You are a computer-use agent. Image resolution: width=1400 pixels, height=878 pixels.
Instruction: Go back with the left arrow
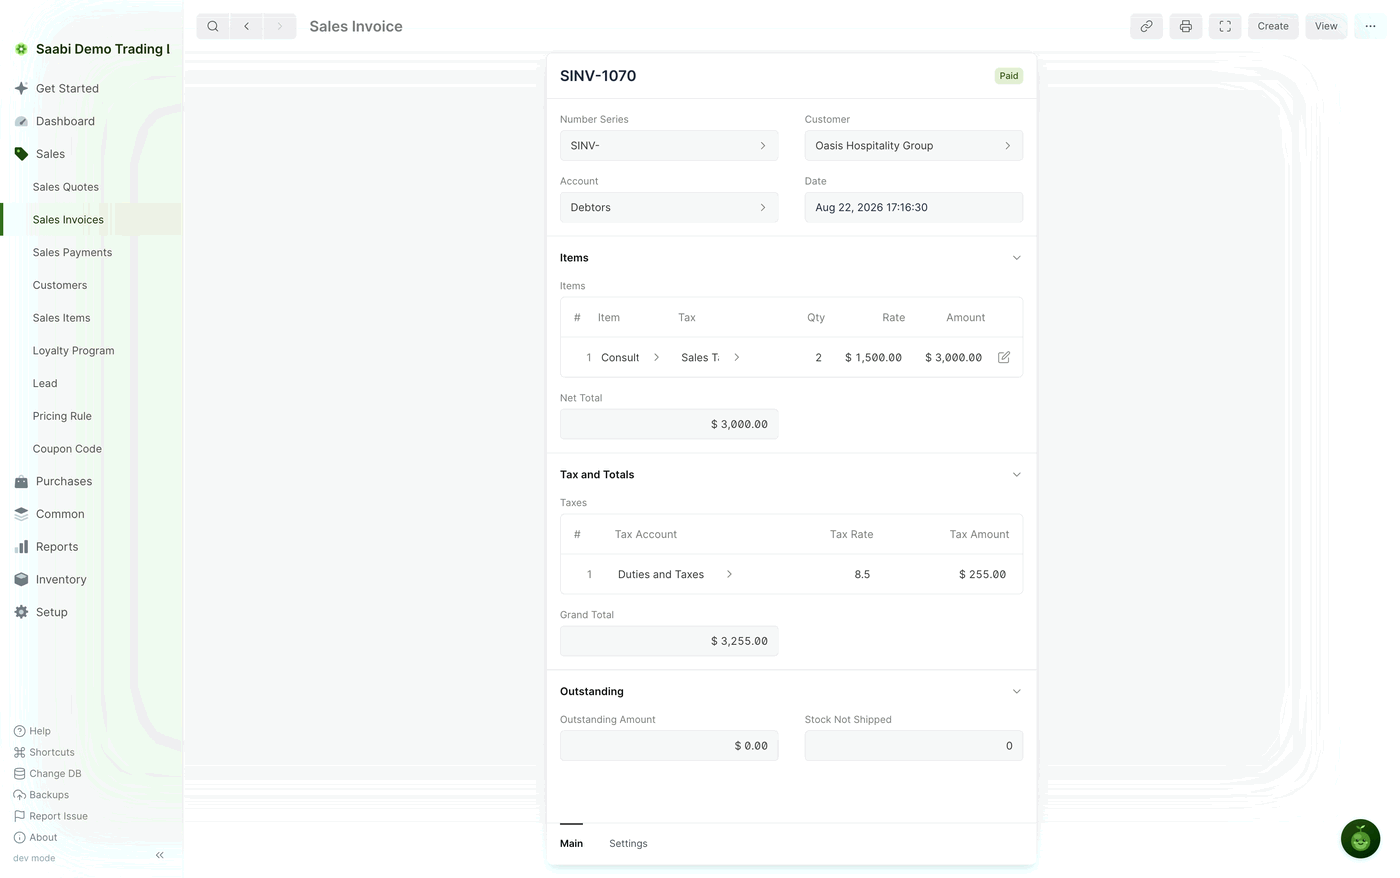click(246, 26)
